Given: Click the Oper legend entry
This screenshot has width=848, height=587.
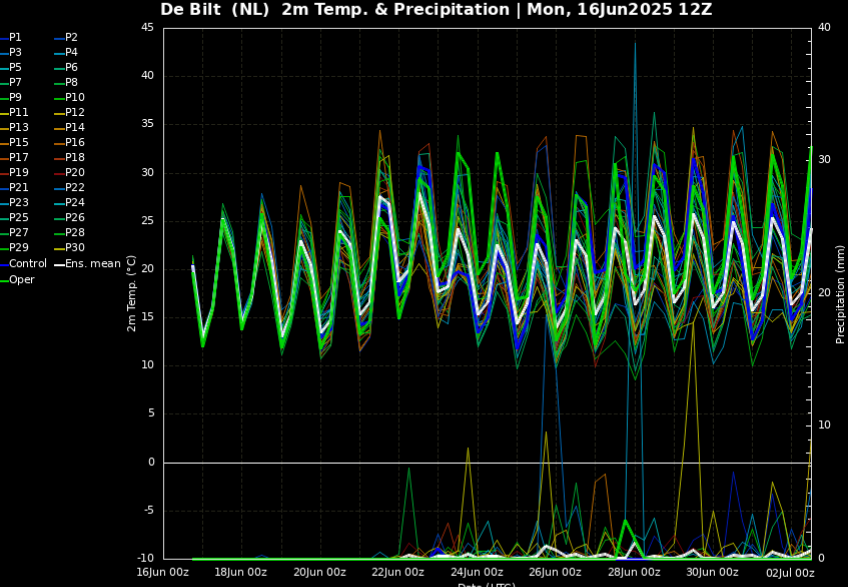Looking at the screenshot, I should (22, 279).
